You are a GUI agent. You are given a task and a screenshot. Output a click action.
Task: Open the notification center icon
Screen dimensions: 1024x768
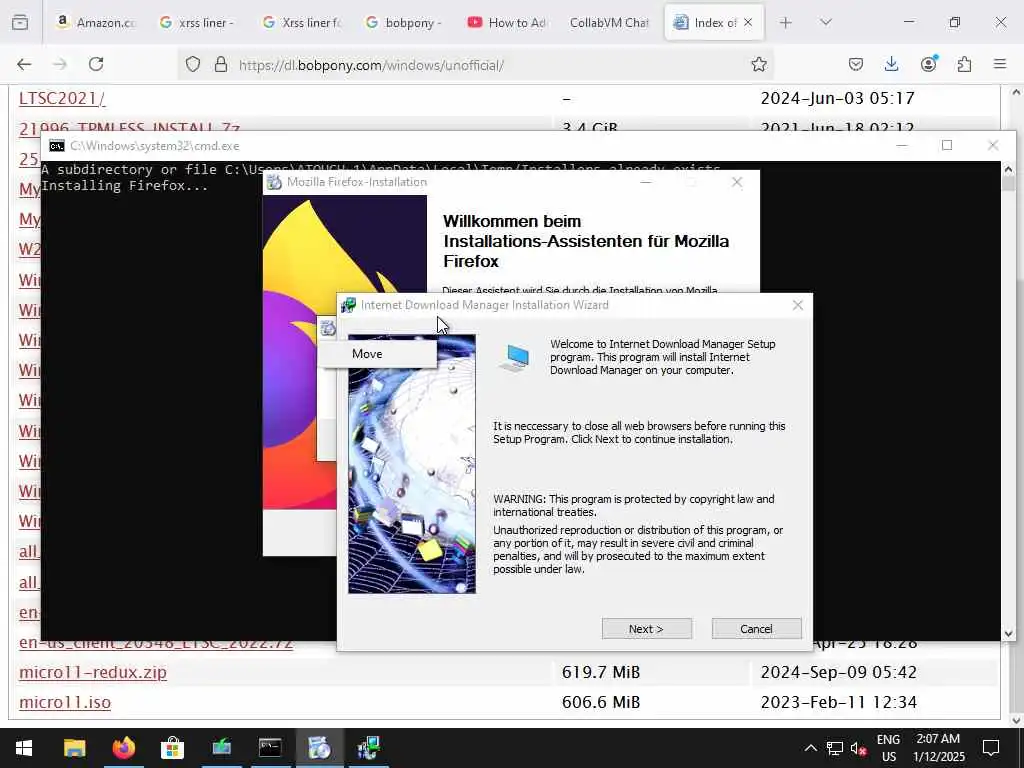coord(991,748)
